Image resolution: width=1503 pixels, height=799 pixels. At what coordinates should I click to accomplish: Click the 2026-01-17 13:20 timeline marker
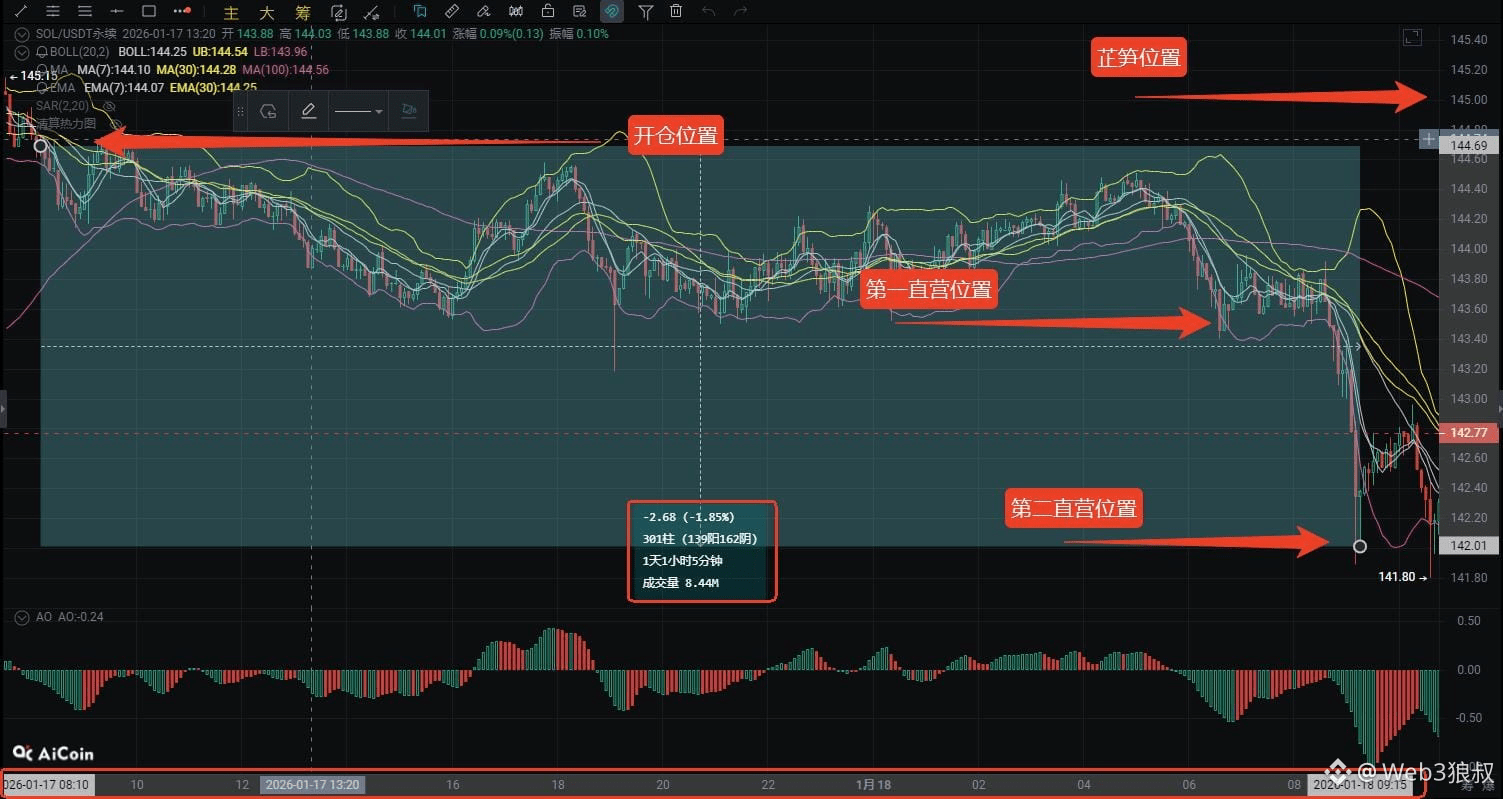point(313,785)
